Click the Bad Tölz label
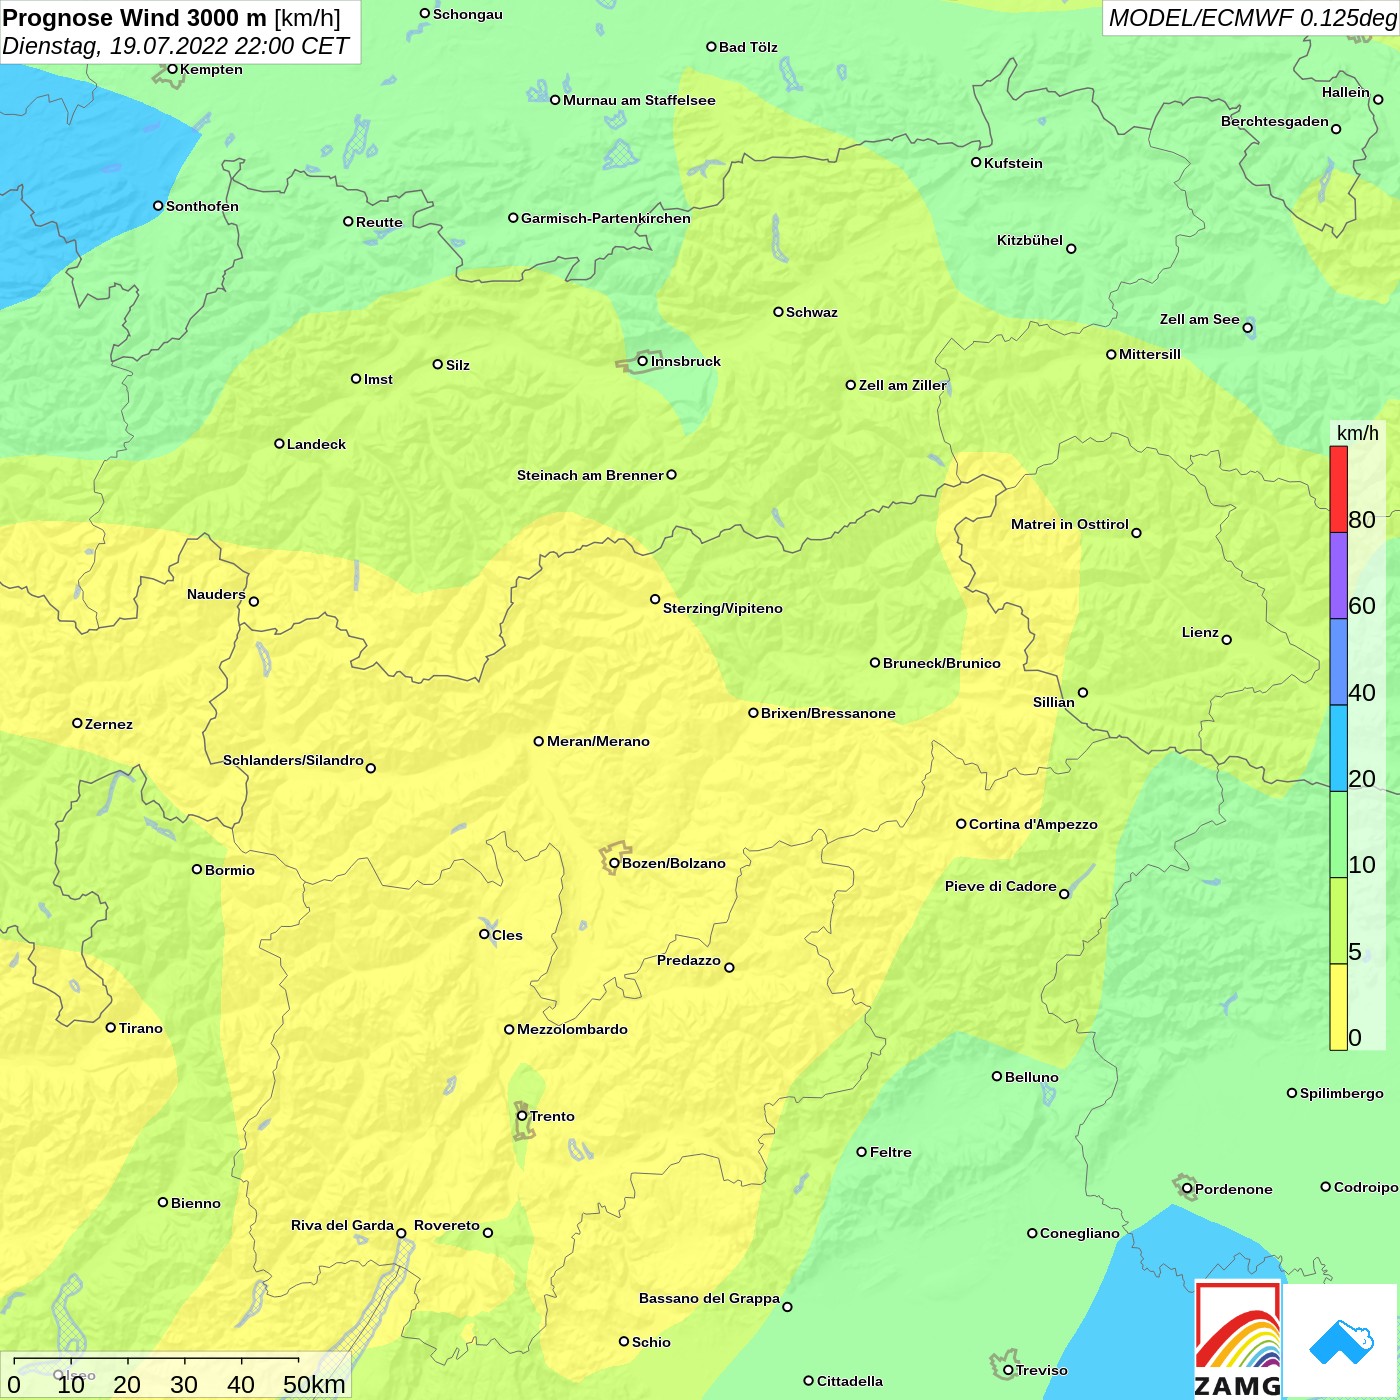1400x1400 pixels. point(748,47)
